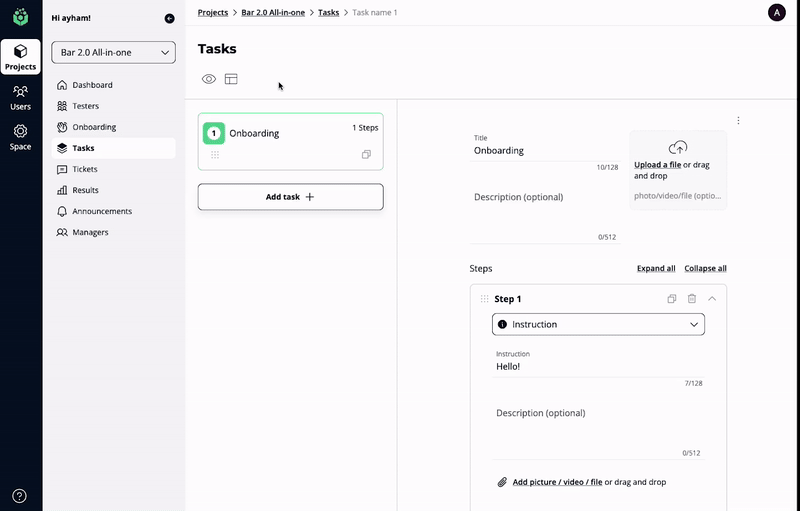The height and width of the screenshot is (511, 800).
Task: Click the Expand all link
Action: click(656, 268)
